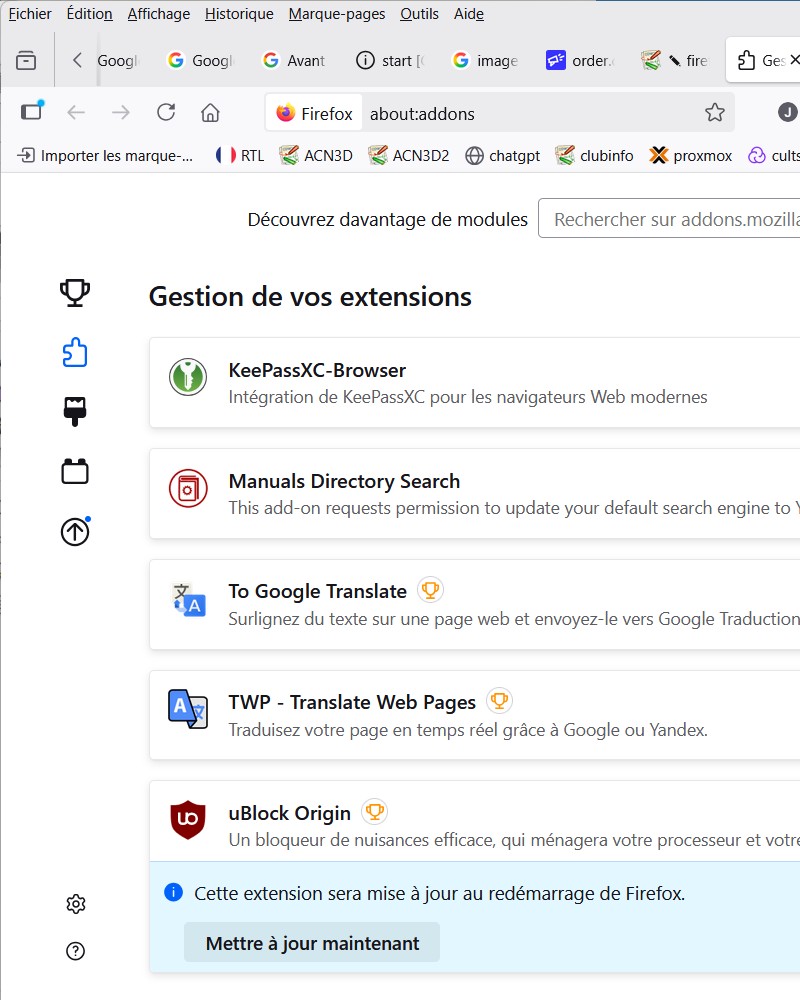Open the Firefox View tab list button
The height and width of the screenshot is (1000, 800).
(x=26, y=61)
